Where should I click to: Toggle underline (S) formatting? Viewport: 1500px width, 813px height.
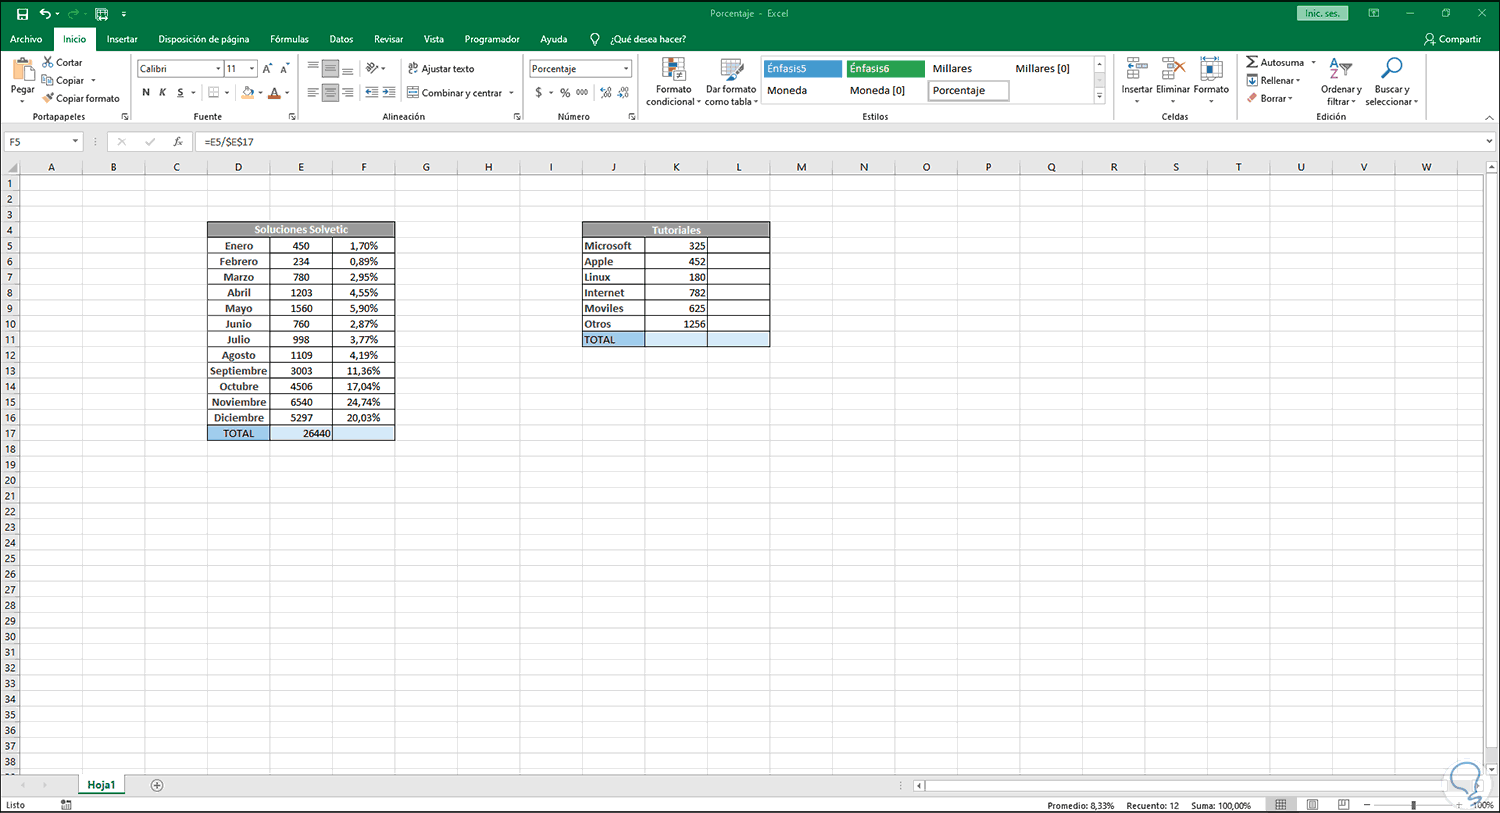click(180, 93)
